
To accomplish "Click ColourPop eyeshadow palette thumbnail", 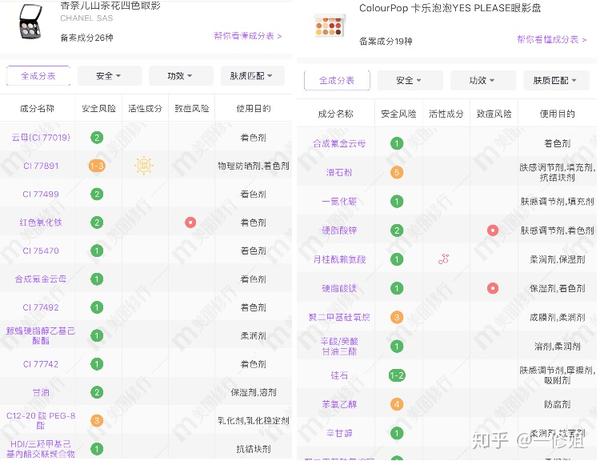I will [x=330, y=26].
